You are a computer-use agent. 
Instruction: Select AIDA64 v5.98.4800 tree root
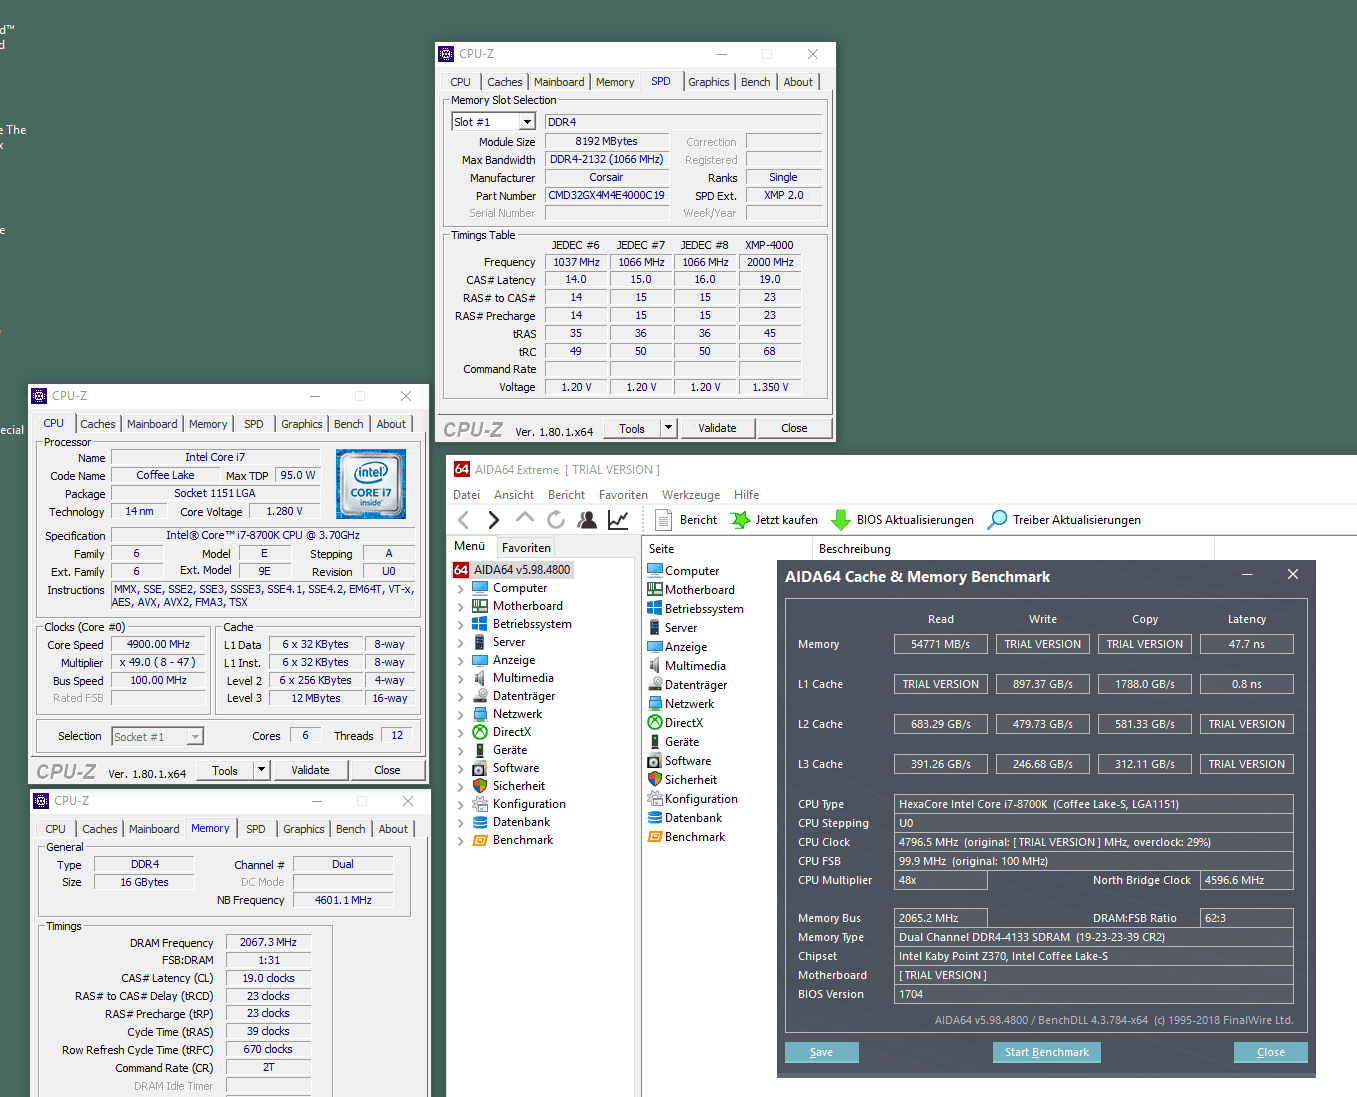512,570
